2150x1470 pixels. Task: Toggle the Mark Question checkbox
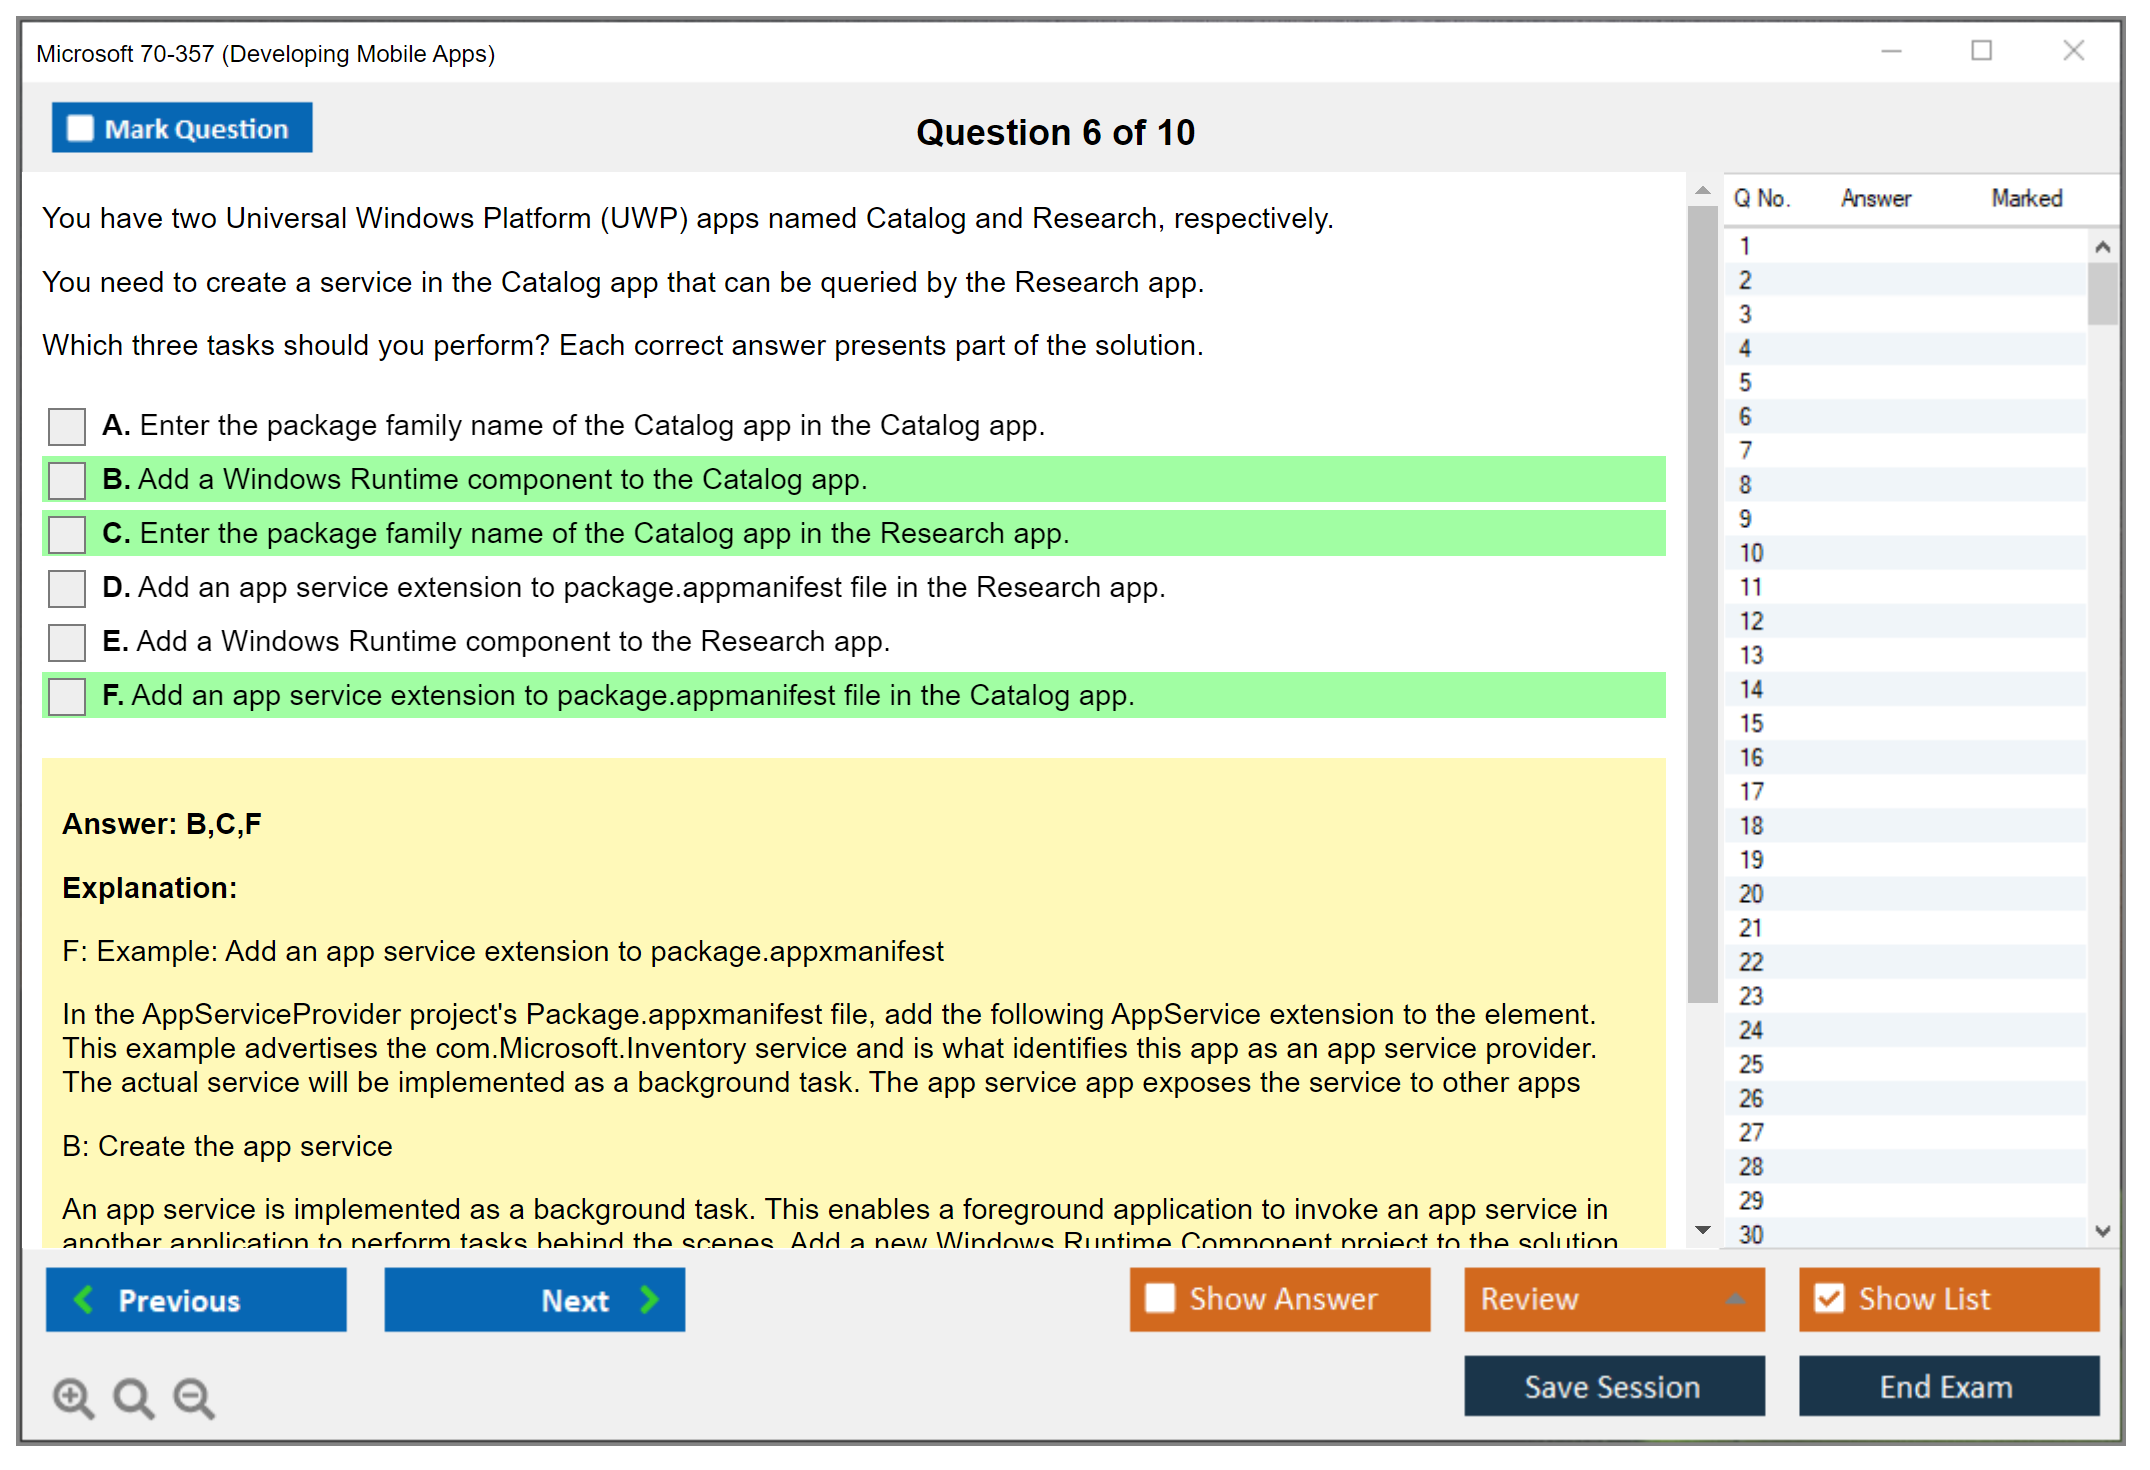(80, 129)
